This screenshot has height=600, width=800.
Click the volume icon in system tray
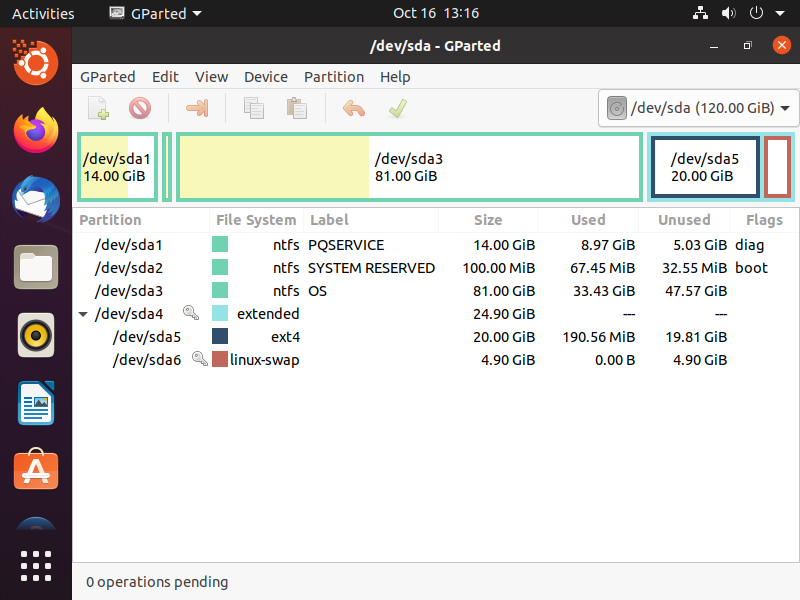[728, 13]
